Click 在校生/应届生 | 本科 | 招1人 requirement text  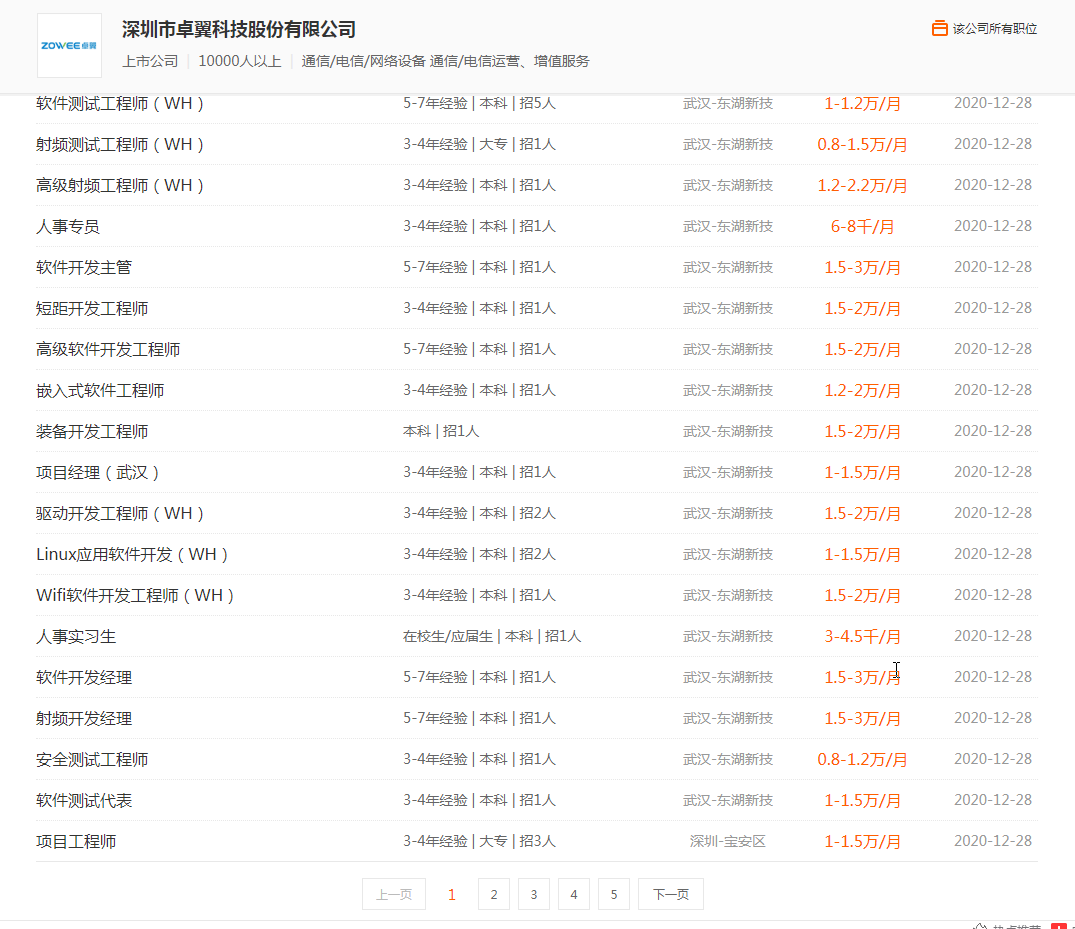point(492,636)
